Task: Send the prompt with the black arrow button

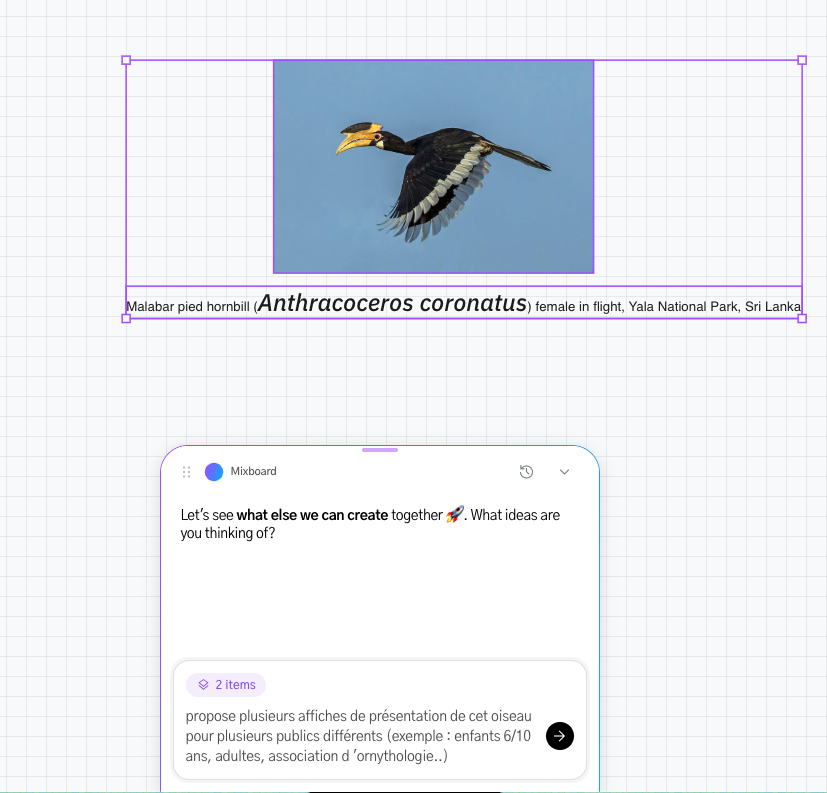Action: coord(560,736)
